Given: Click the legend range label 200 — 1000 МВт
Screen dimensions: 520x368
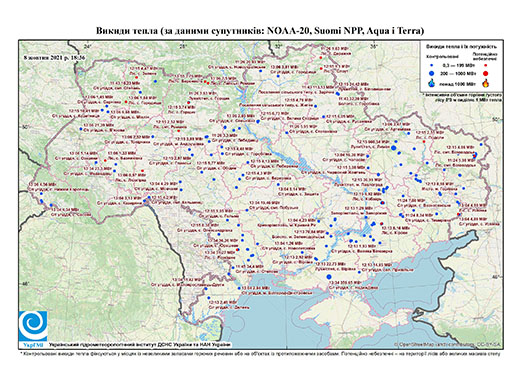Looking at the screenshot, I should pyautogui.click(x=457, y=73).
